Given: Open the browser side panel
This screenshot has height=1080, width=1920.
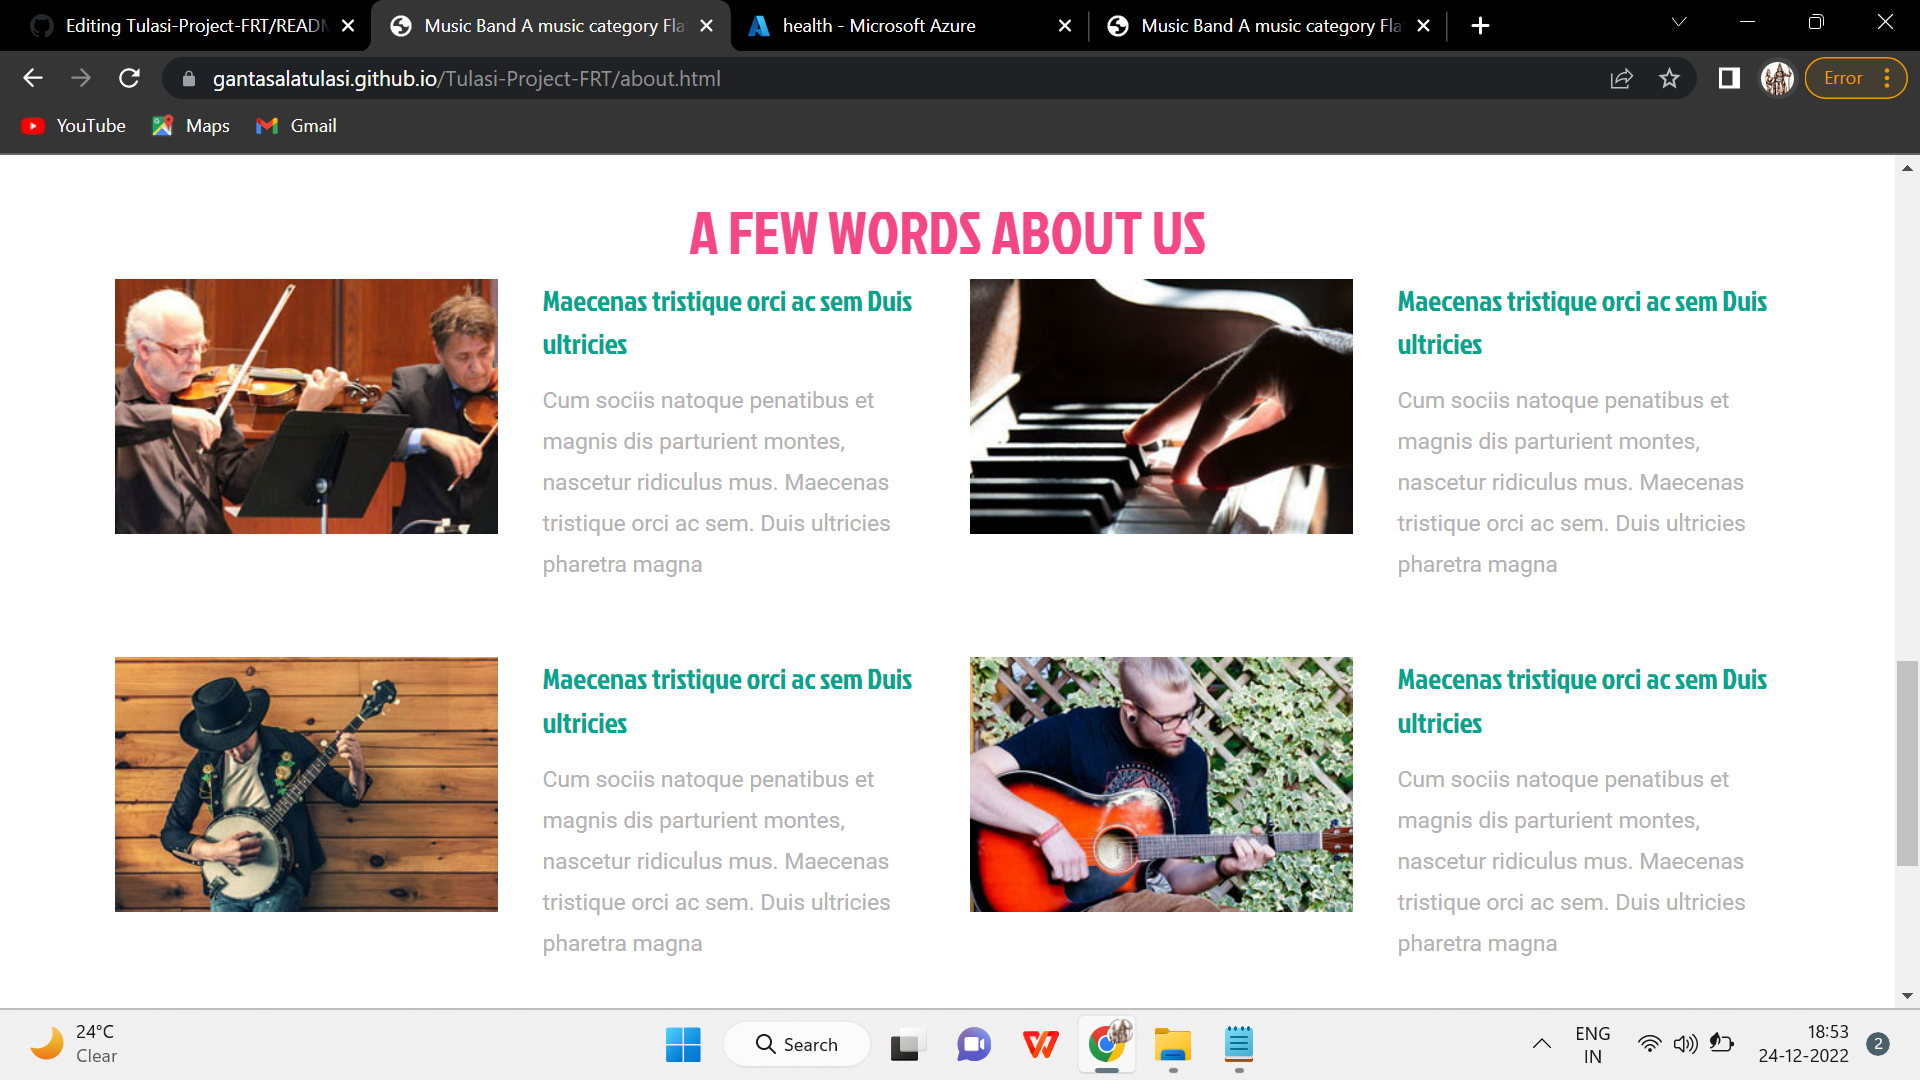Looking at the screenshot, I should click(x=1729, y=78).
